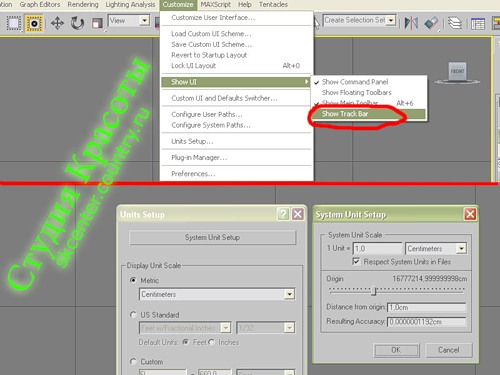This screenshot has width=500, height=375.
Task: Select the US Standard radio button
Action: 133,315
